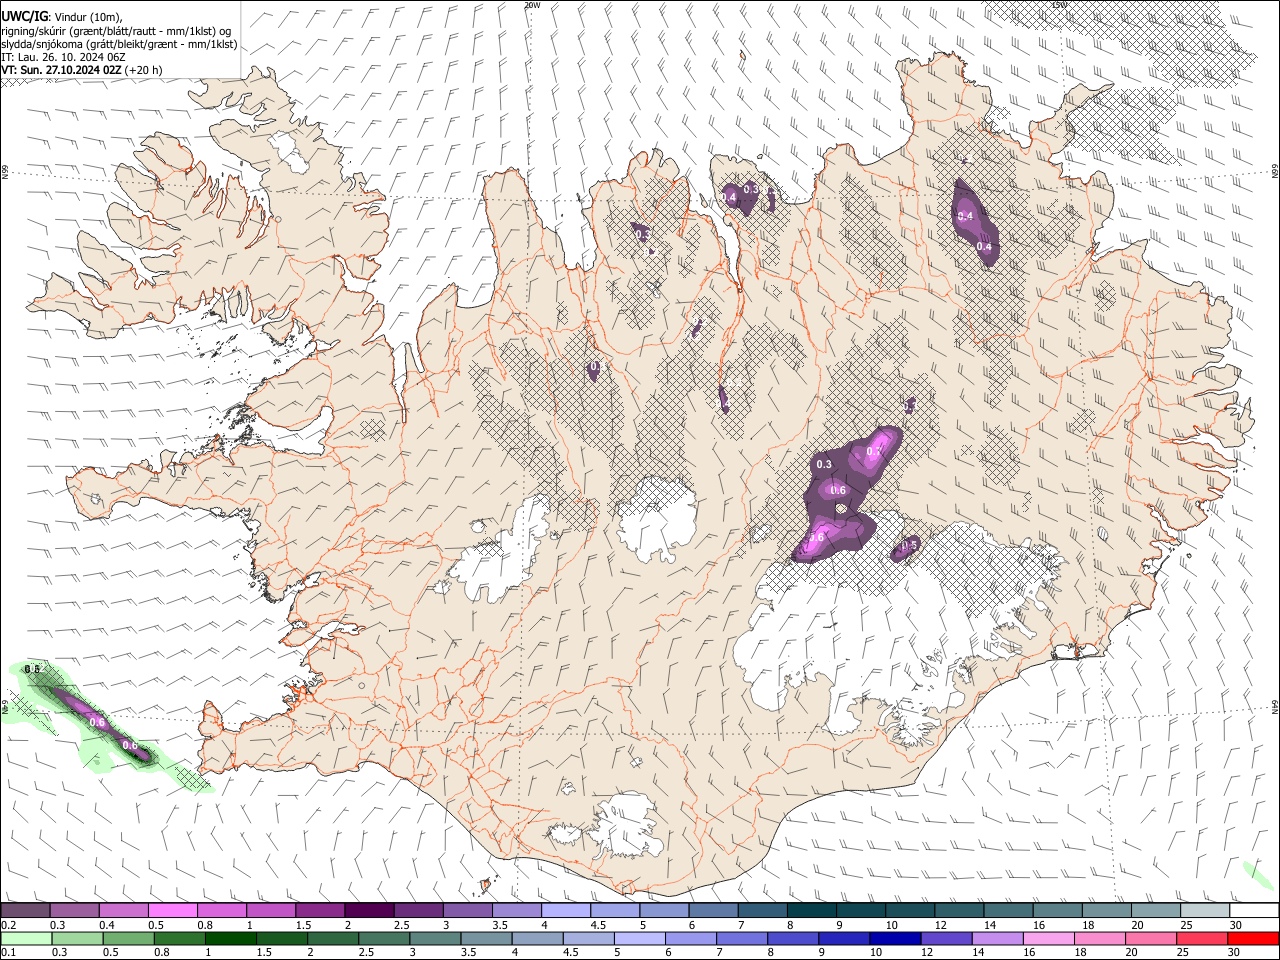The height and width of the screenshot is (960, 1280).
Task: Click the 'rigning/skúrir' legend description line
Action: pos(116,31)
